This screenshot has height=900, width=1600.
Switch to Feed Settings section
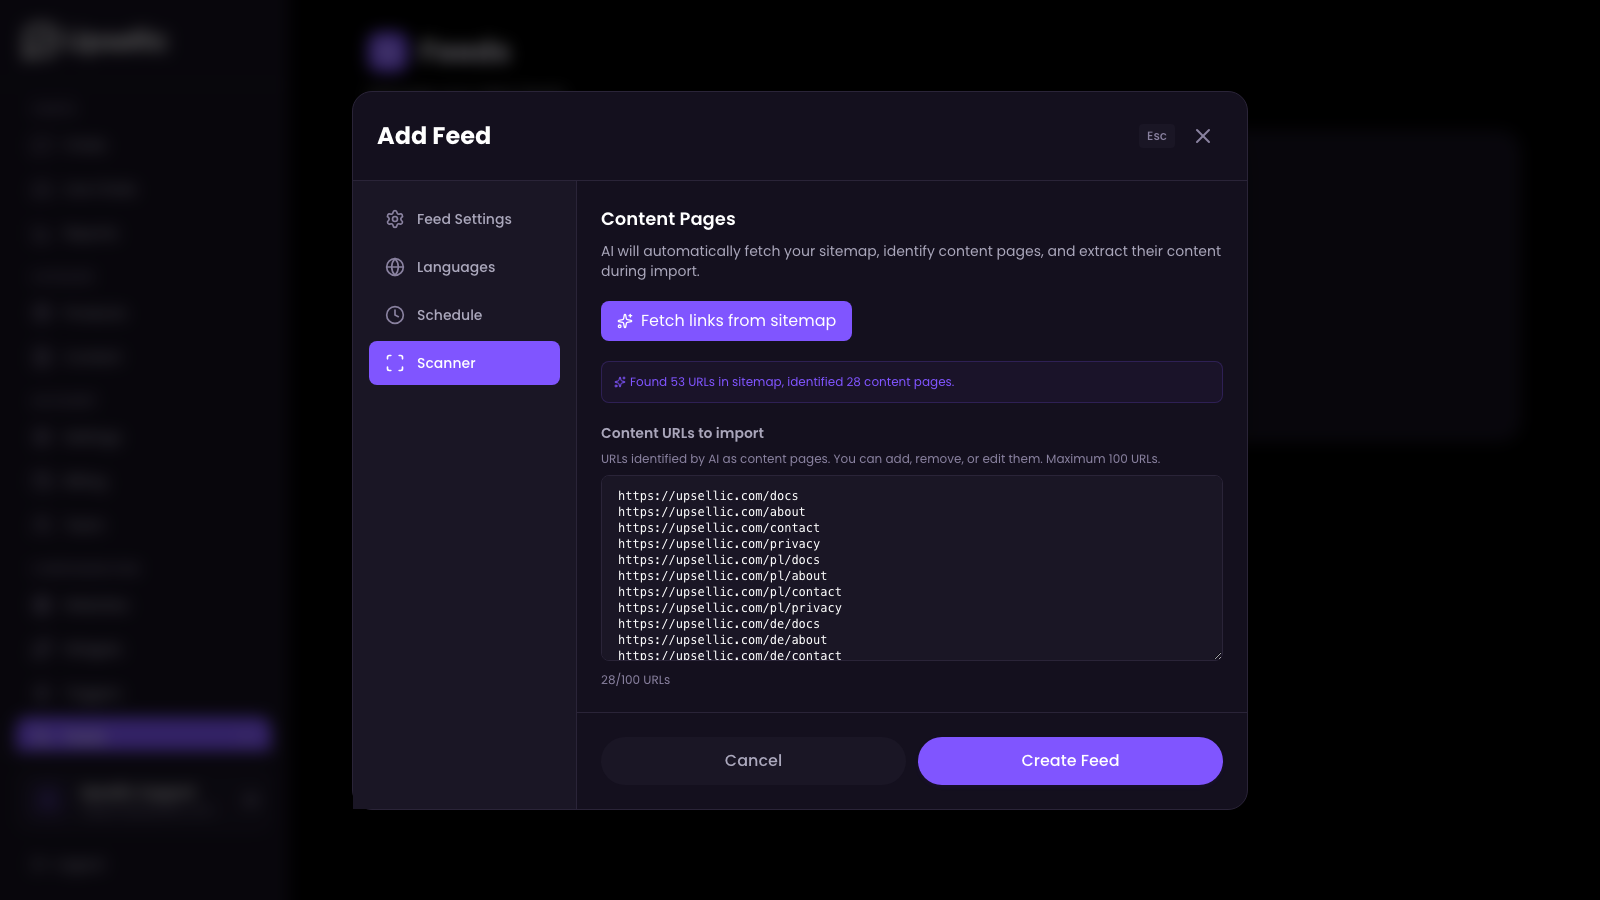click(x=464, y=219)
